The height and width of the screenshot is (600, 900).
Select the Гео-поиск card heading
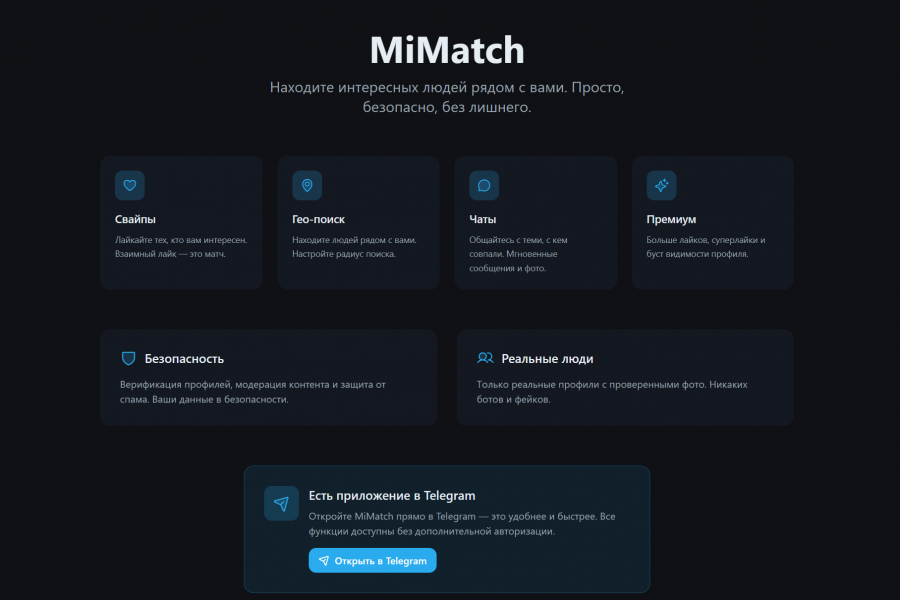click(318, 219)
